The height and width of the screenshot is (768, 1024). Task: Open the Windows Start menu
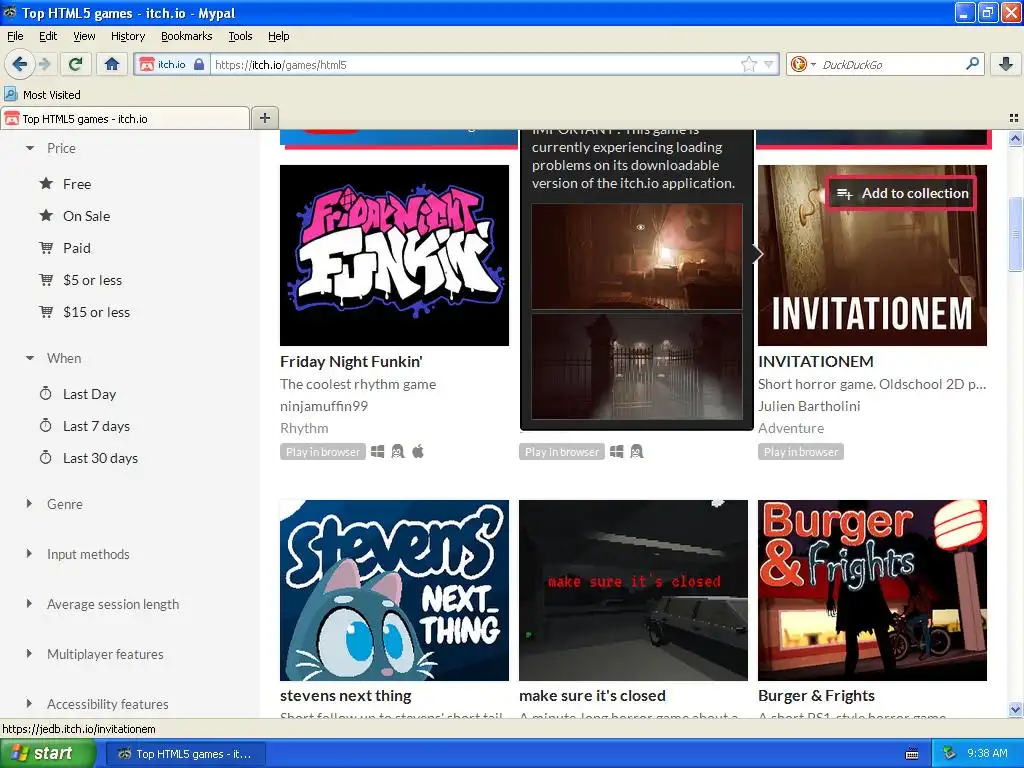pos(47,754)
